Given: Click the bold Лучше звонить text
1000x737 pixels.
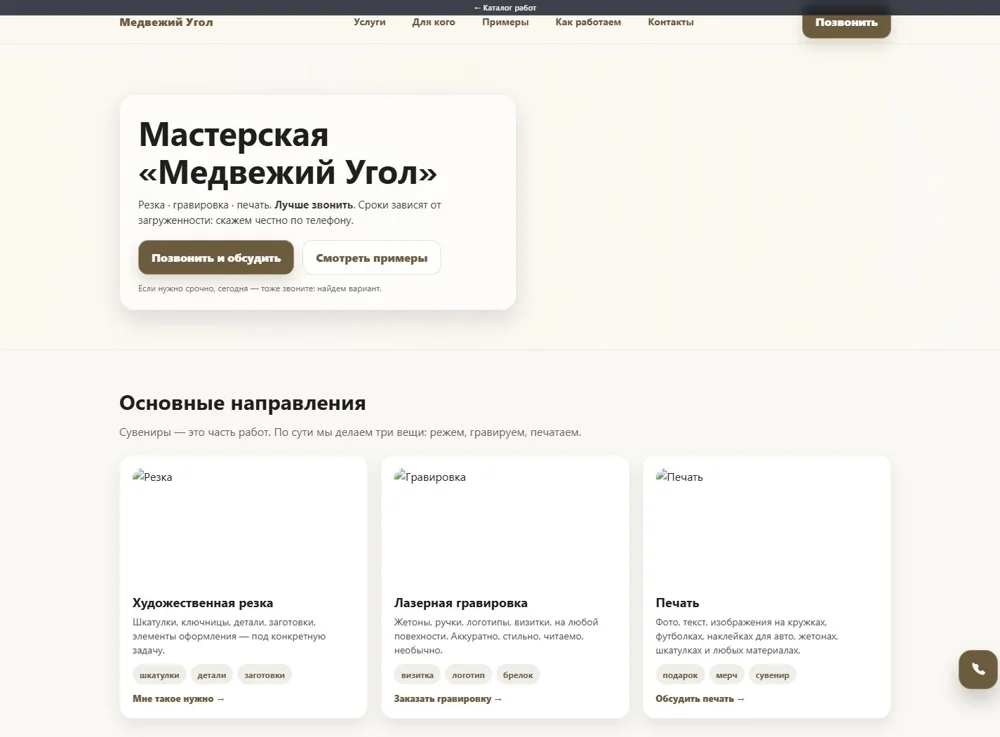Looking at the screenshot, I should (x=314, y=205).
